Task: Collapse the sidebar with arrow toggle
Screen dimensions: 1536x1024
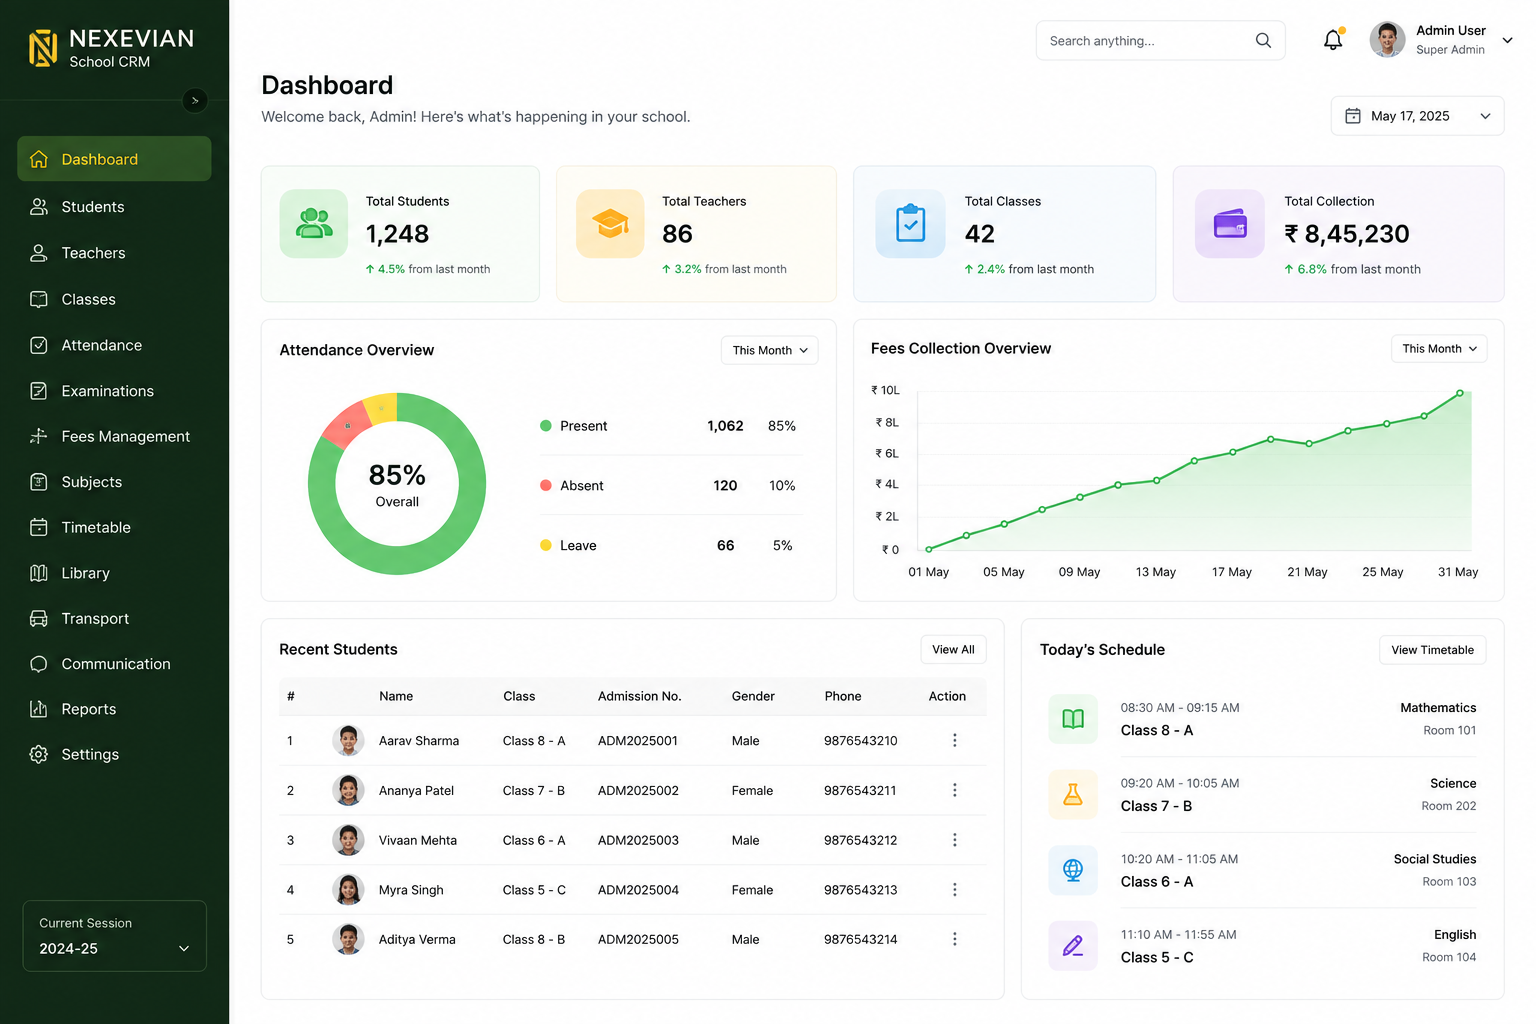Action: click(x=195, y=100)
